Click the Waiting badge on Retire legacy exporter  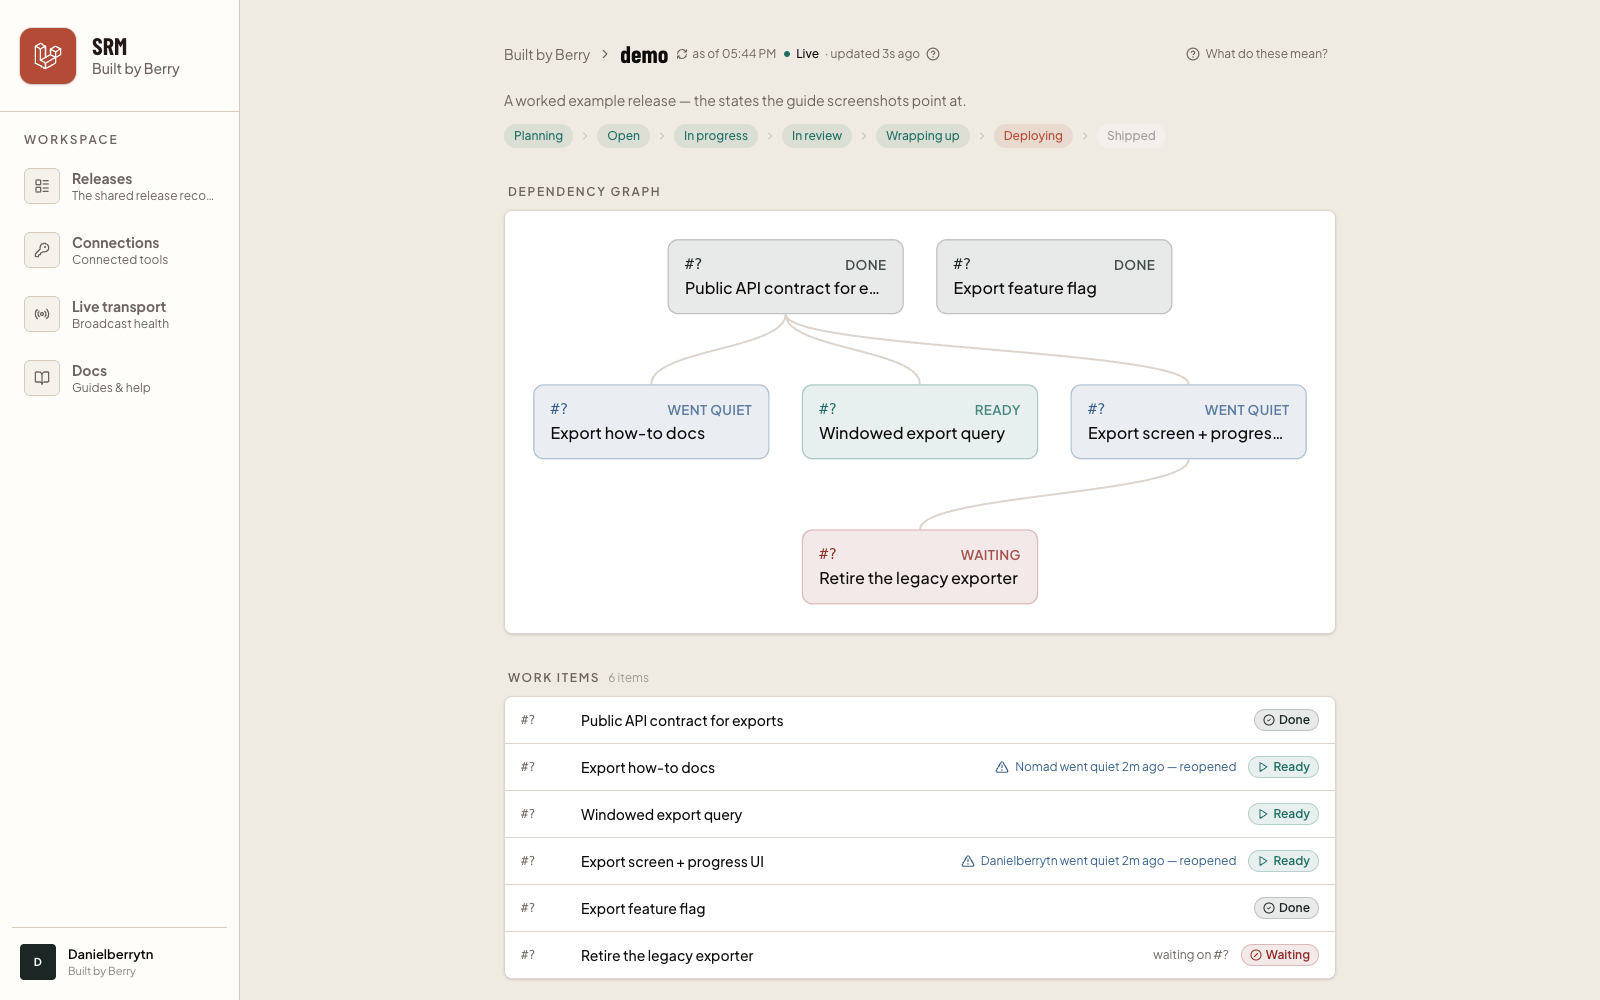point(1280,955)
